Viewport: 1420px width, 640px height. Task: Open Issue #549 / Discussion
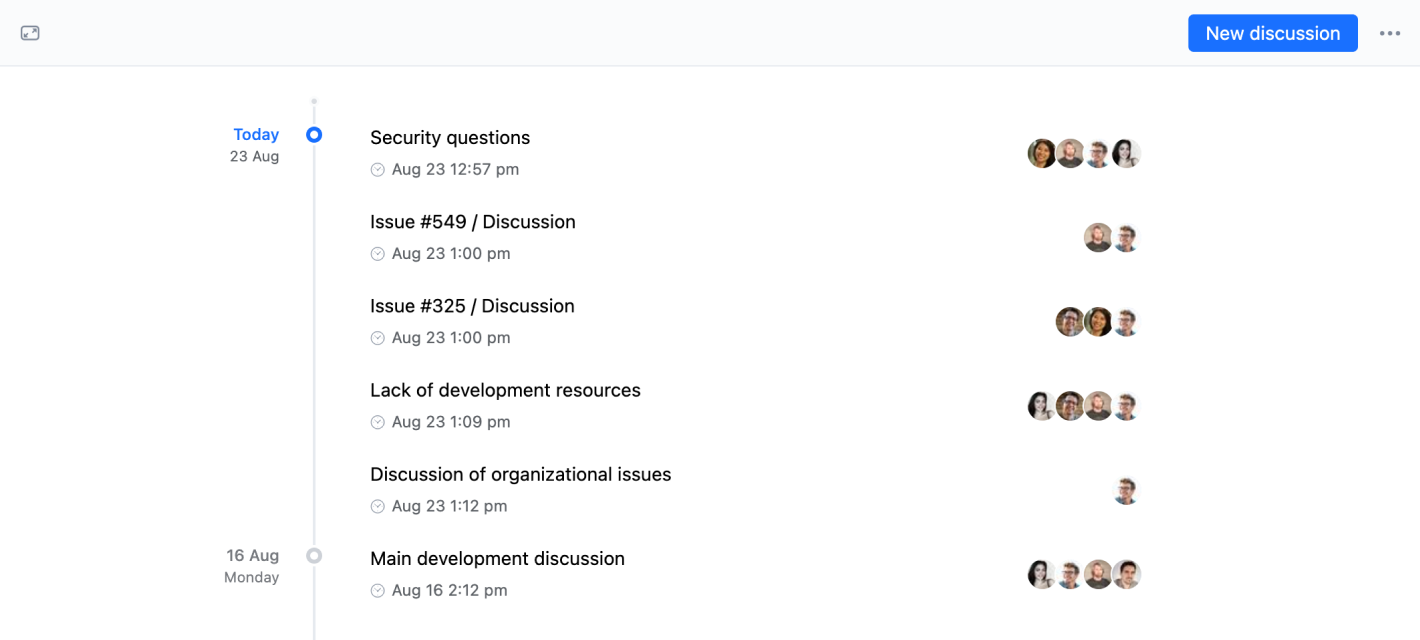coord(473,222)
